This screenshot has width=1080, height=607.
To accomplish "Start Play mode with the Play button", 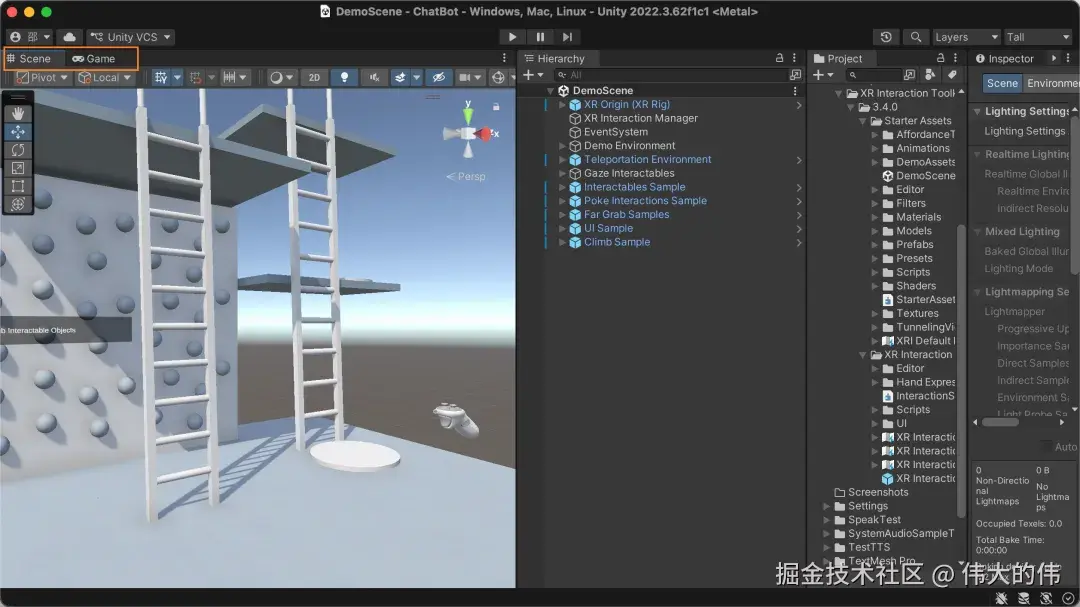I will pos(512,37).
